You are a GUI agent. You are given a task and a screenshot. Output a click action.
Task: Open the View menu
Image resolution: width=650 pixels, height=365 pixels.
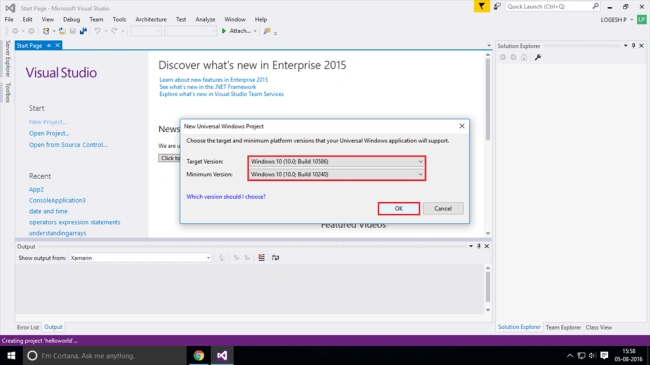(48, 19)
